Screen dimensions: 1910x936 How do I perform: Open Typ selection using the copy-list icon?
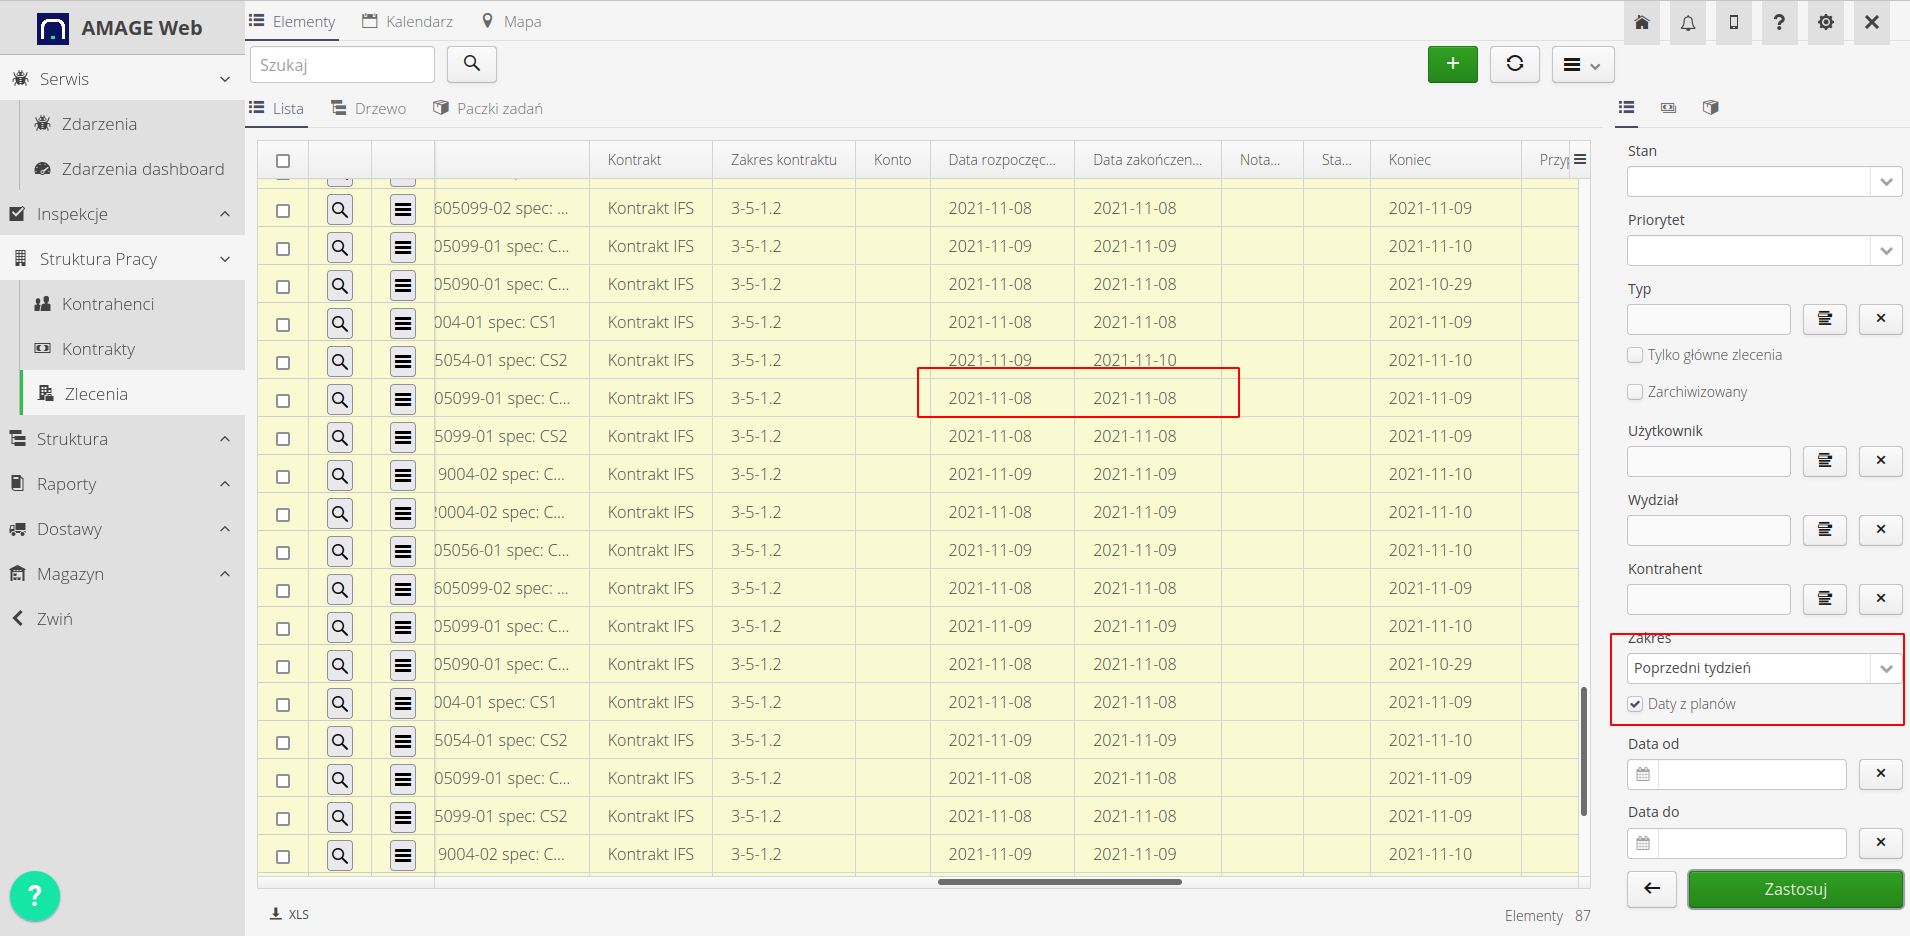[1824, 319]
